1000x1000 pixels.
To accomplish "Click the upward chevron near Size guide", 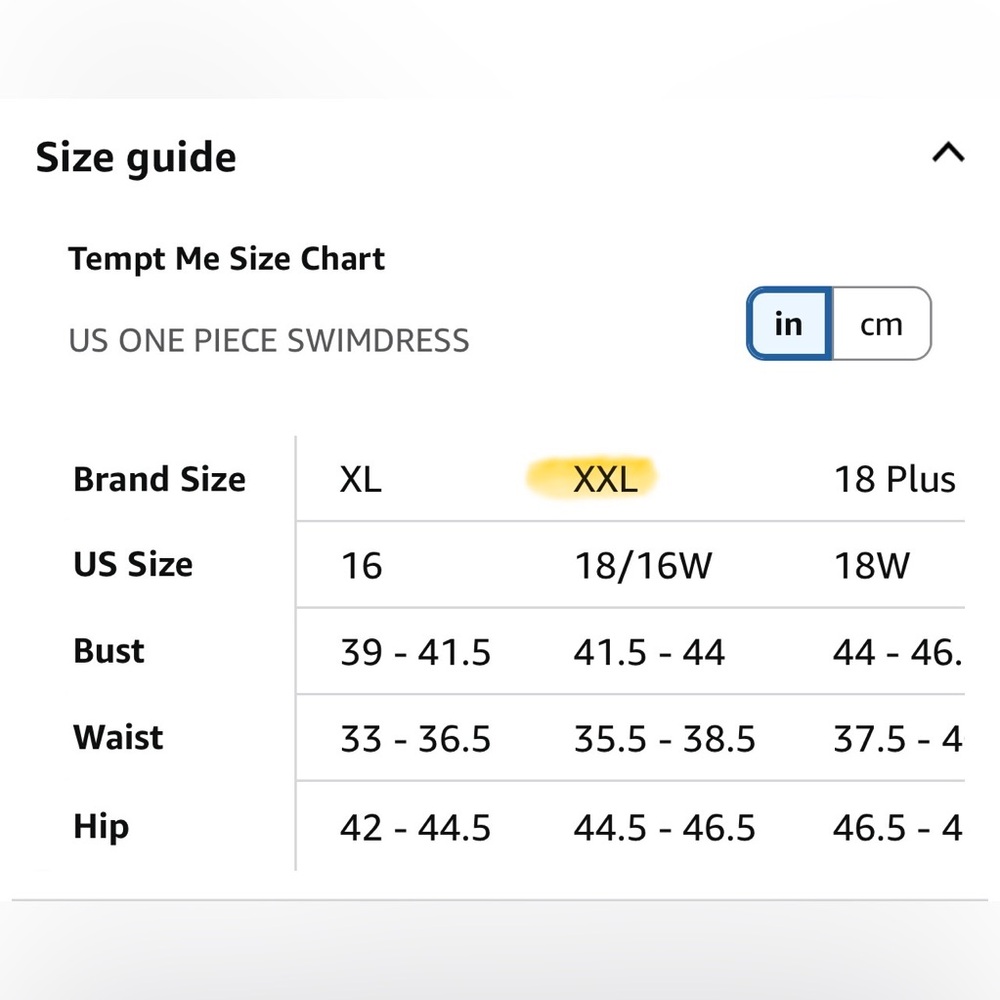I will [x=948, y=153].
